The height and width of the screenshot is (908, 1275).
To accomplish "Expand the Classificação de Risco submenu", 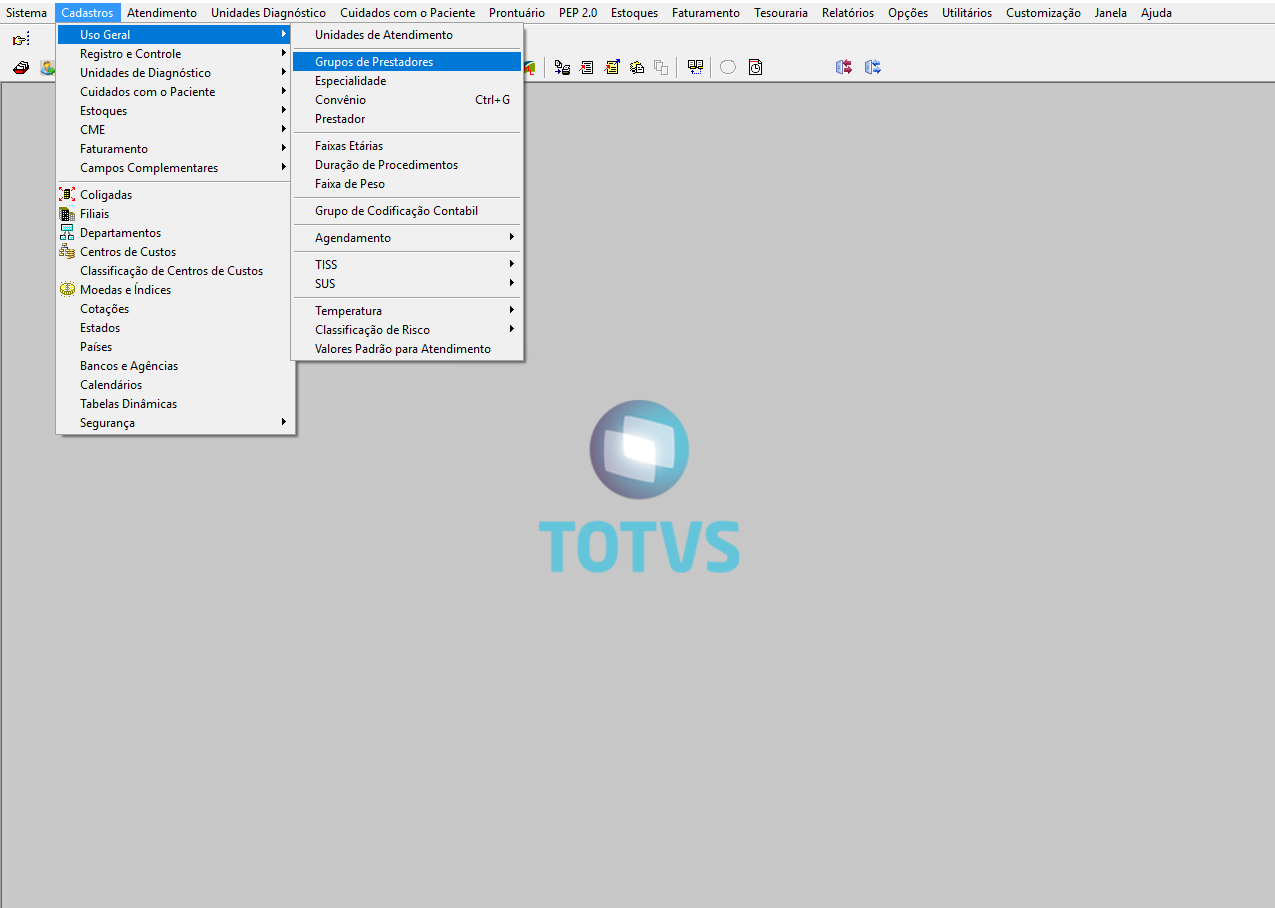I will click(x=407, y=330).
